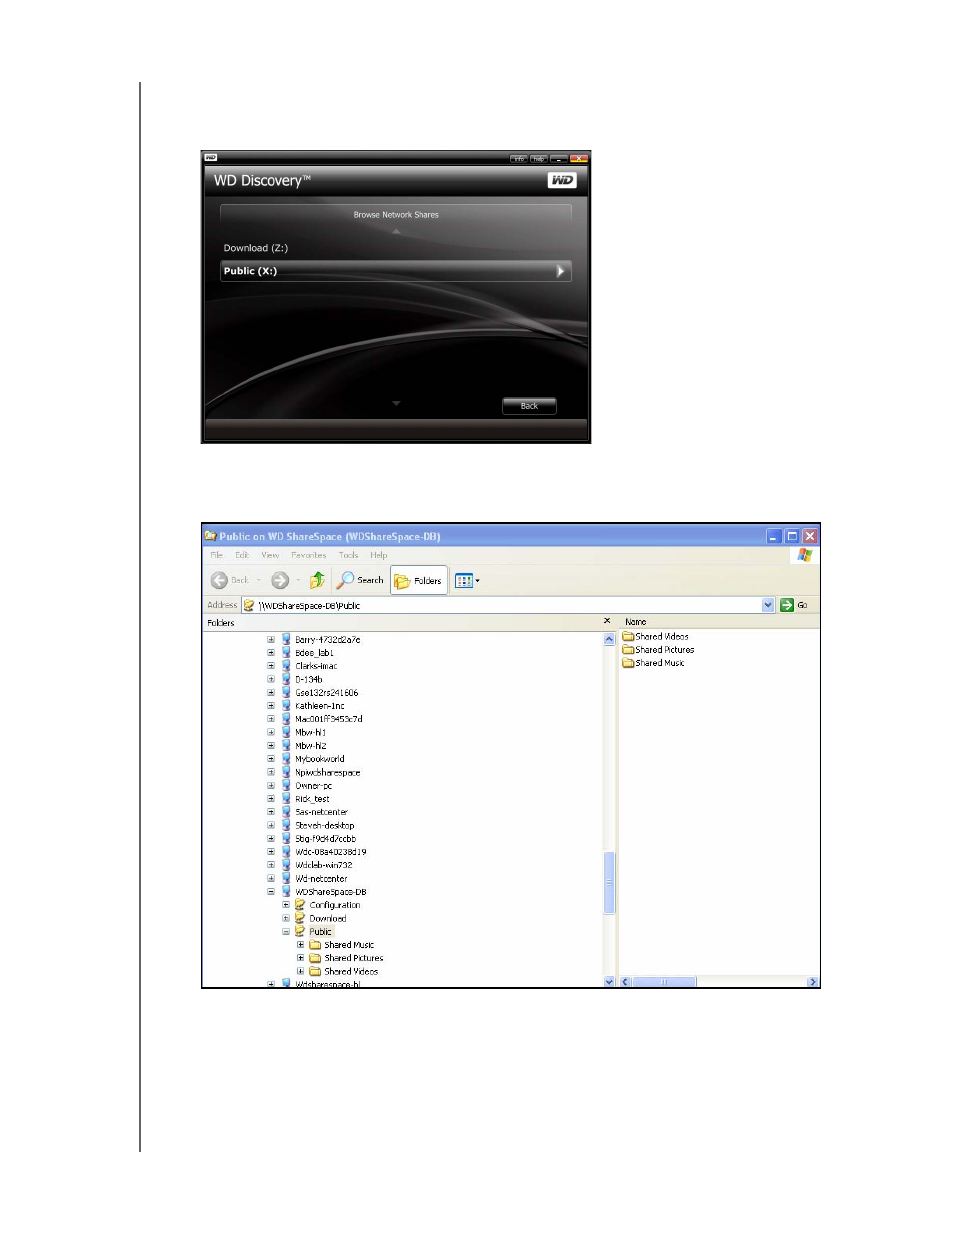Expand the Npiwdsharespace tree node
The image size is (954, 1235).
click(270, 773)
